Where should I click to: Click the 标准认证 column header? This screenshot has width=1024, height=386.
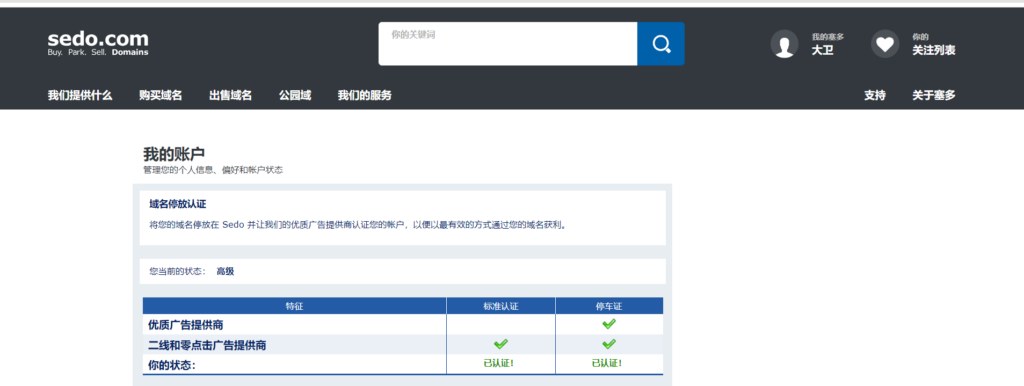[x=501, y=306]
